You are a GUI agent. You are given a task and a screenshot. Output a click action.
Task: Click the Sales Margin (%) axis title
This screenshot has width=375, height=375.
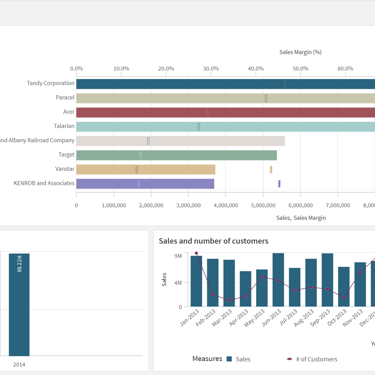pyautogui.click(x=300, y=52)
